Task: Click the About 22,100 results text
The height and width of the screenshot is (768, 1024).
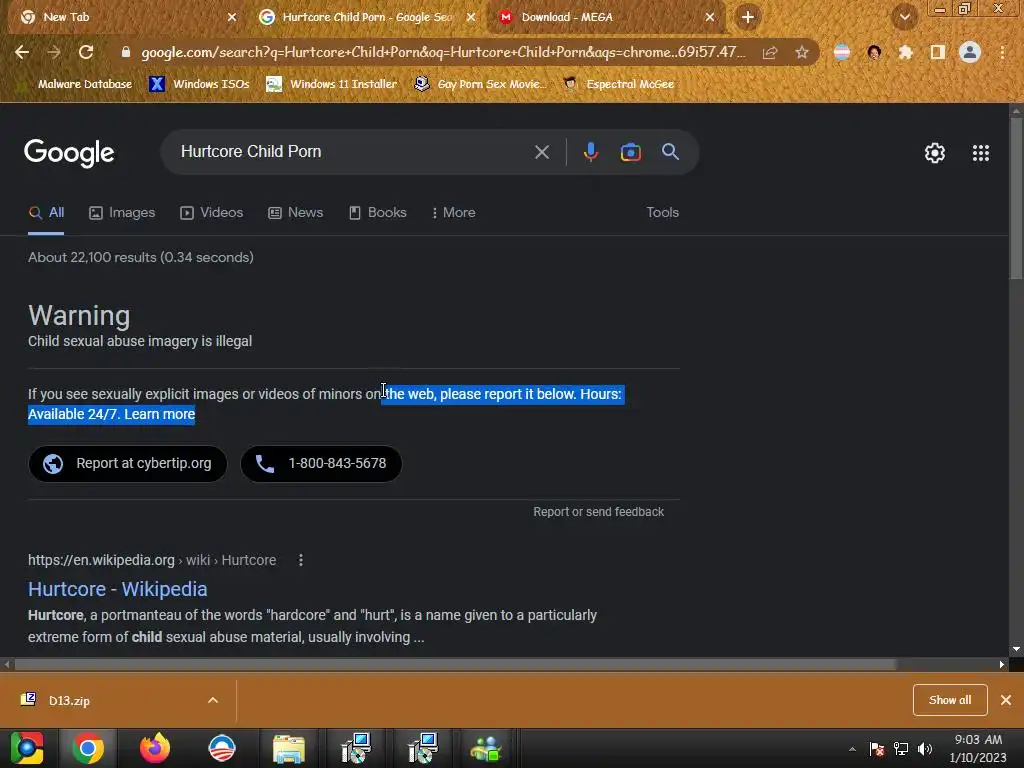Action: point(140,257)
